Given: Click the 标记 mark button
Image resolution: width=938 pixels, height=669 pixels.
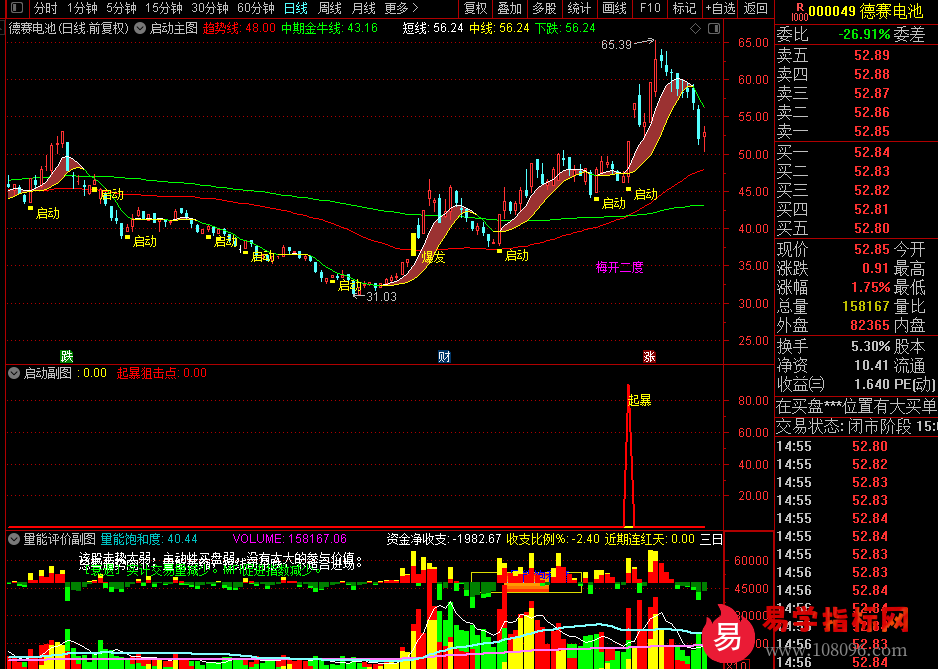Looking at the screenshot, I should [x=684, y=8].
